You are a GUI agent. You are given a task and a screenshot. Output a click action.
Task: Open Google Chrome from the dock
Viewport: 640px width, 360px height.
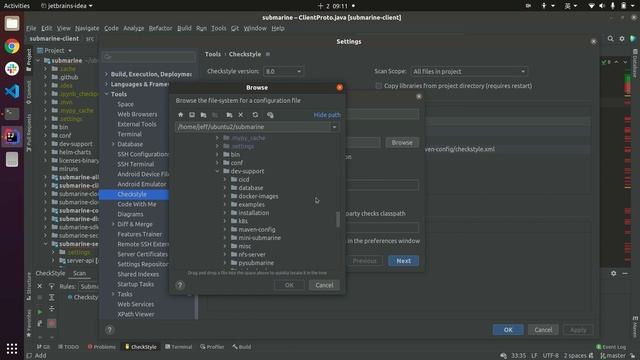(x=12, y=46)
